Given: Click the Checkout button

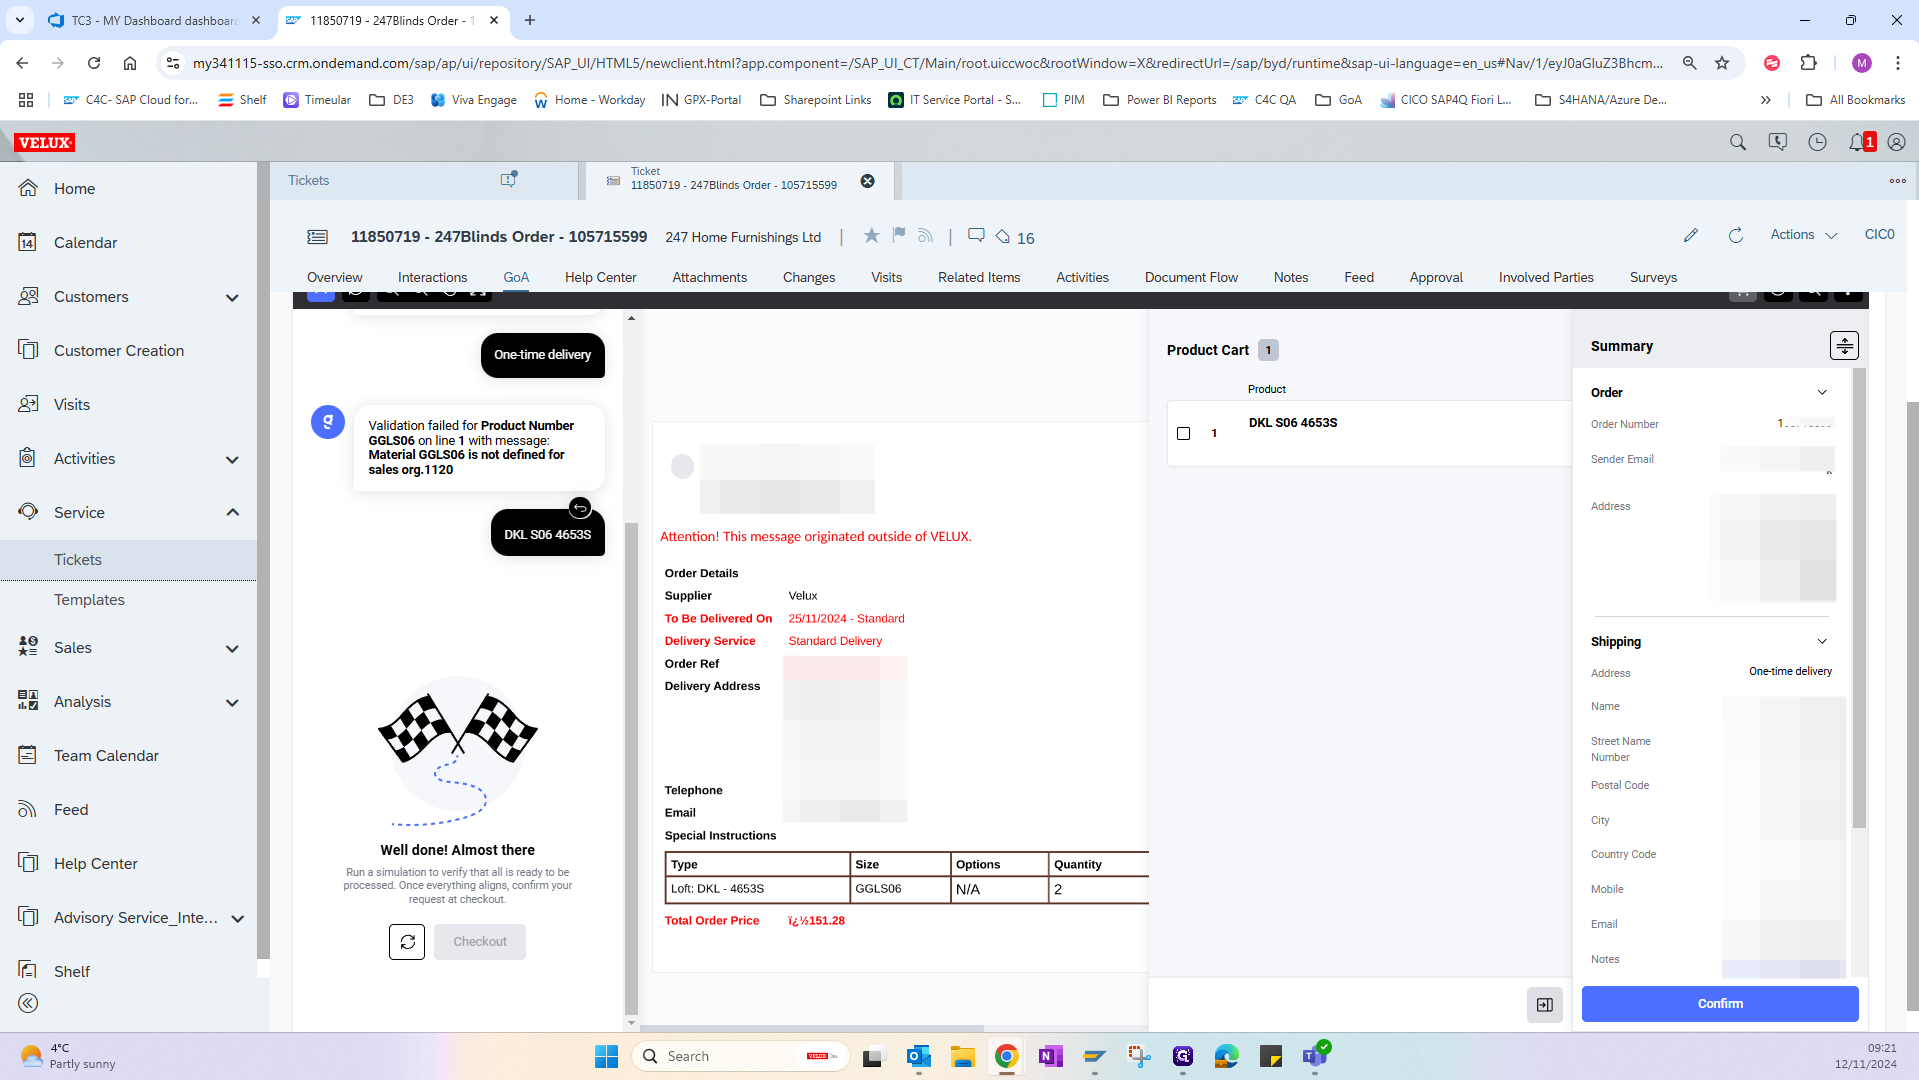Looking at the screenshot, I should [480, 942].
